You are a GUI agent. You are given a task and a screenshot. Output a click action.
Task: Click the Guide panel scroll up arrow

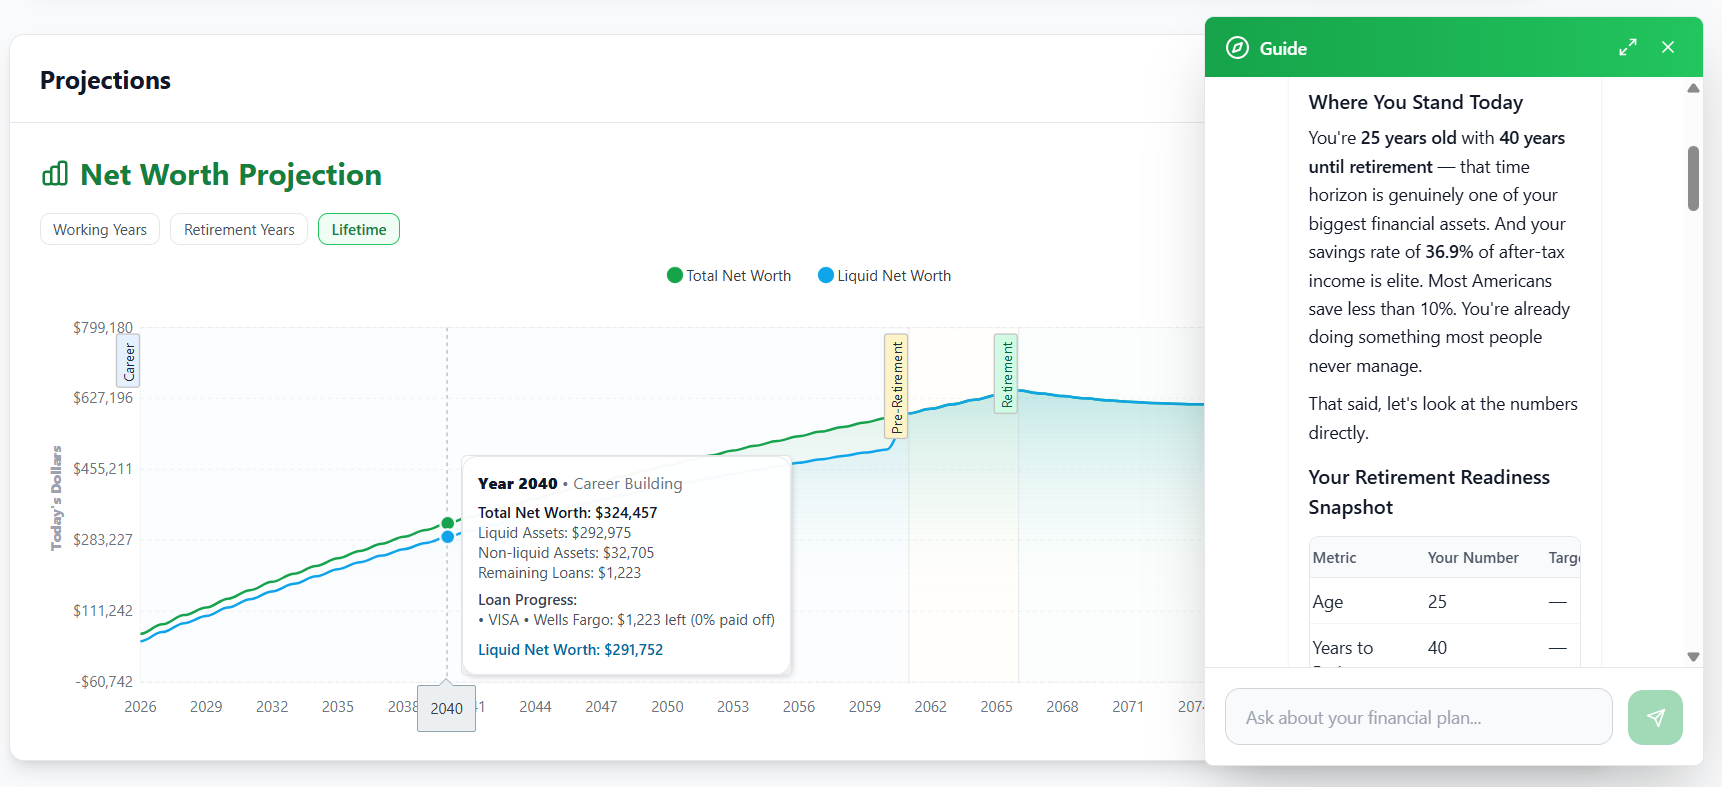[1693, 88]
